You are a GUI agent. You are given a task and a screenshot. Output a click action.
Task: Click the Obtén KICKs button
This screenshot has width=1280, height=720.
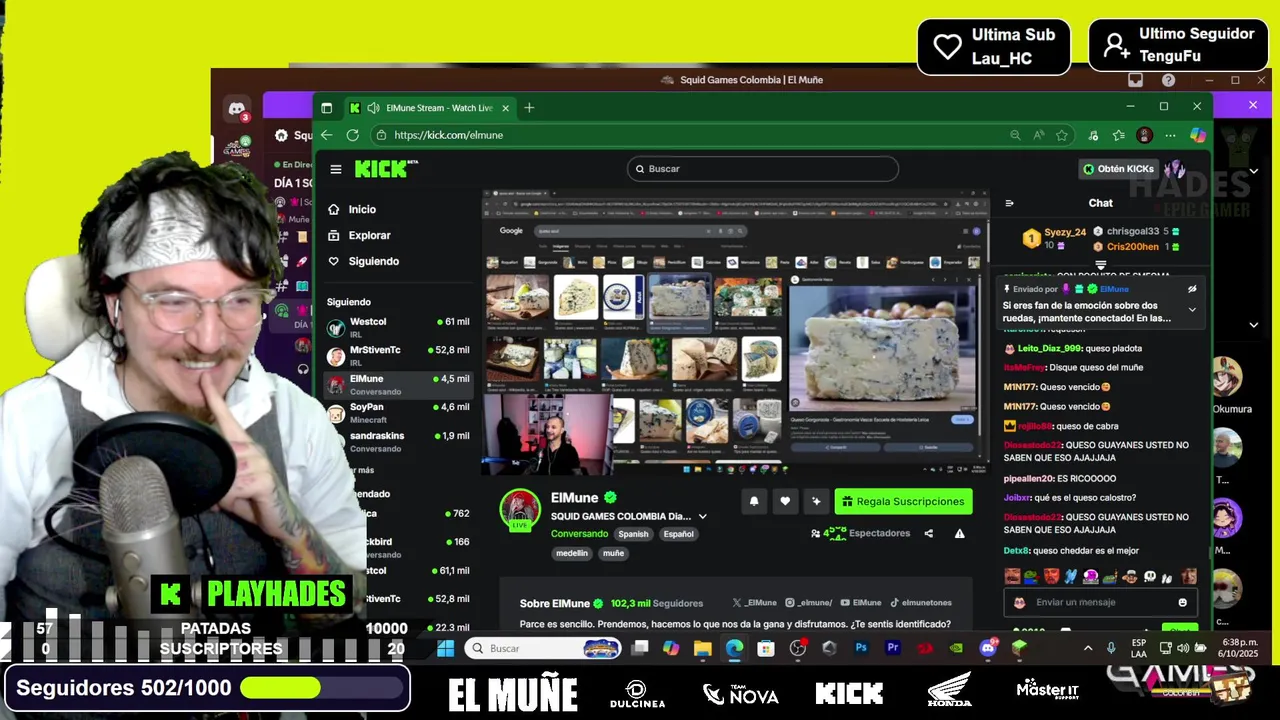[x=1118, y=169]
